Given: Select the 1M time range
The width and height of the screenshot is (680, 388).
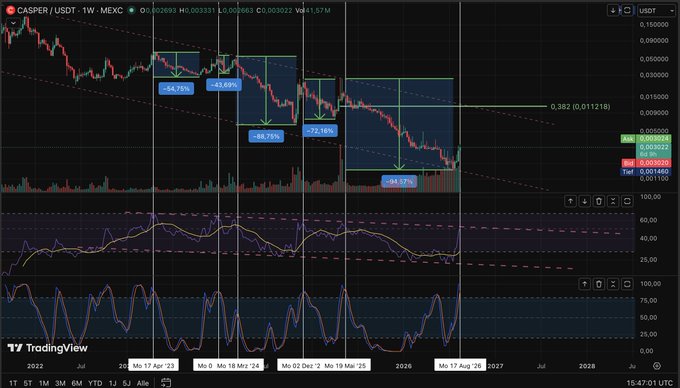Looking at the screenshot, I should point(44,383).
